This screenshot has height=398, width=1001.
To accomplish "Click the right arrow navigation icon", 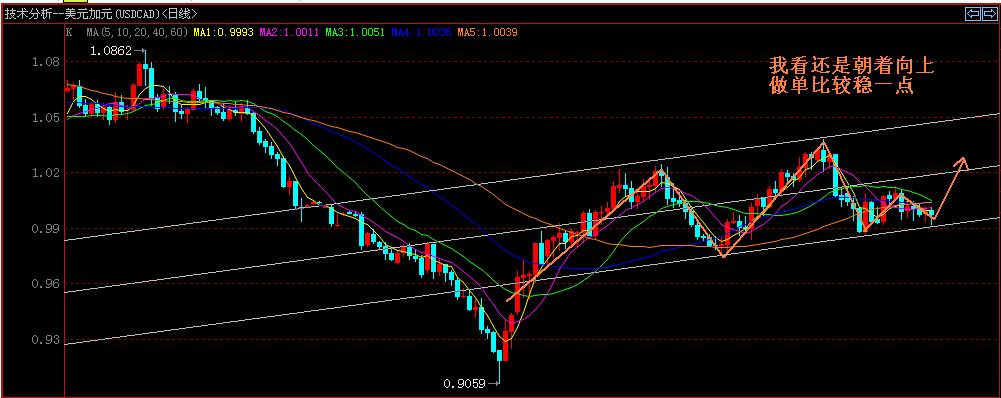I will [x=989, y=13].
